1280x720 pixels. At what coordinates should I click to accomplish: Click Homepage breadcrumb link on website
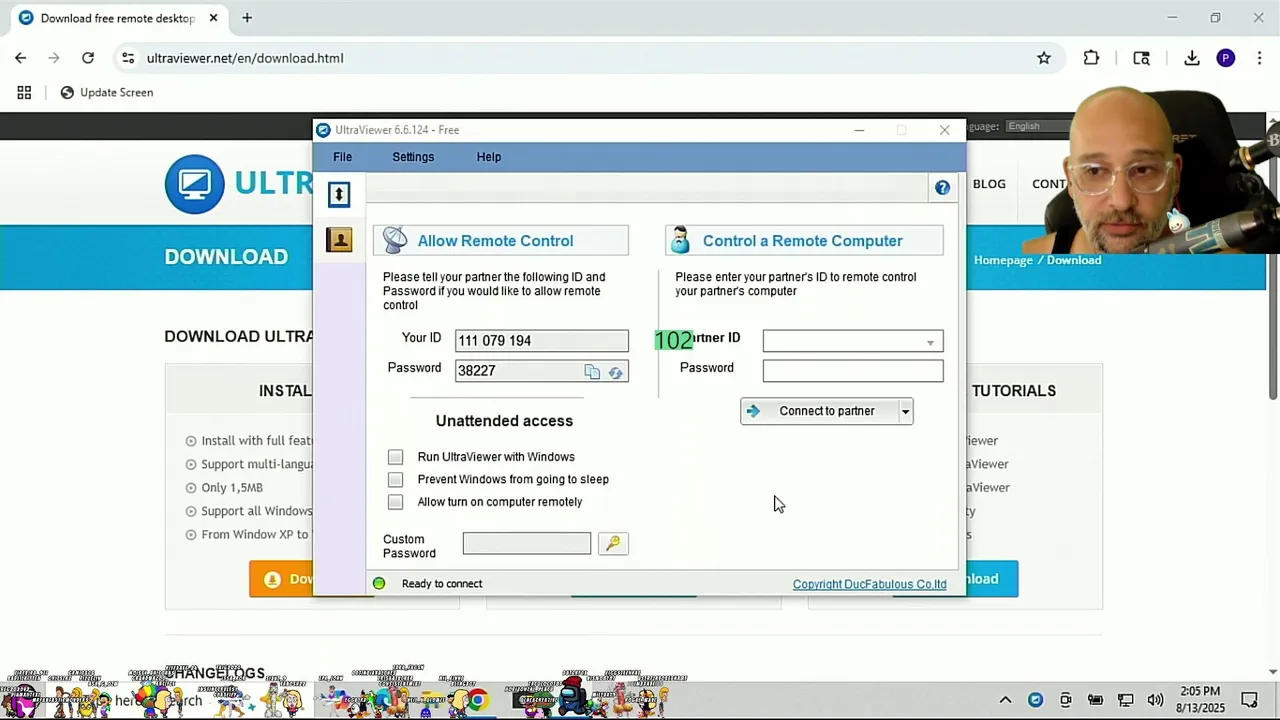pos(1003,260)
